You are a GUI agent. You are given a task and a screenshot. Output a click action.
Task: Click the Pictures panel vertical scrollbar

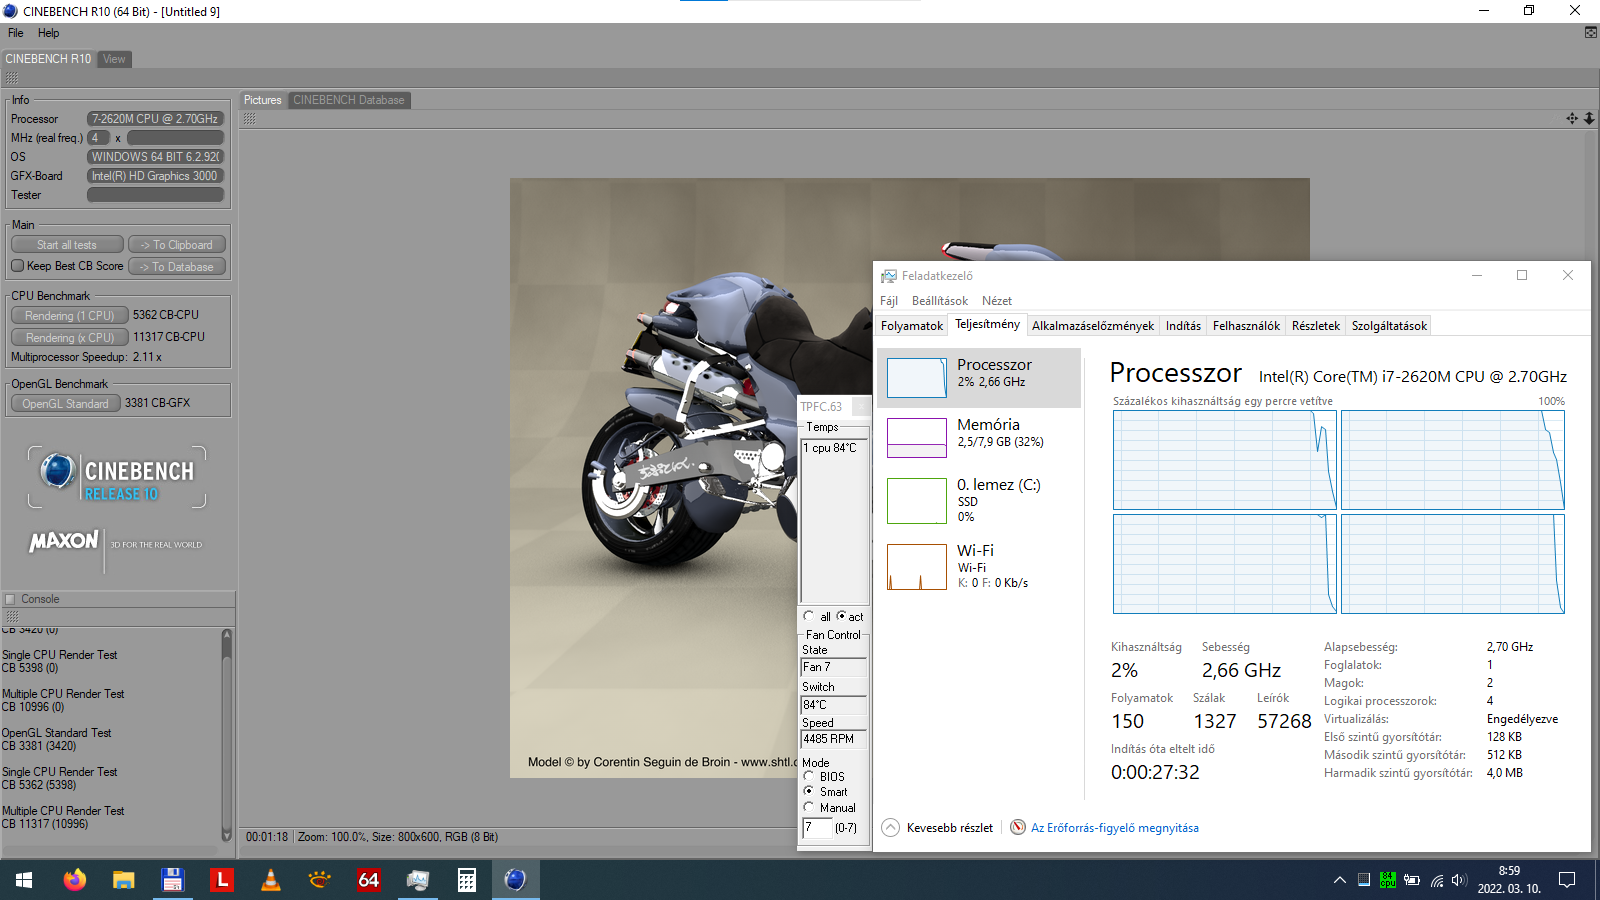point(1590,480)
